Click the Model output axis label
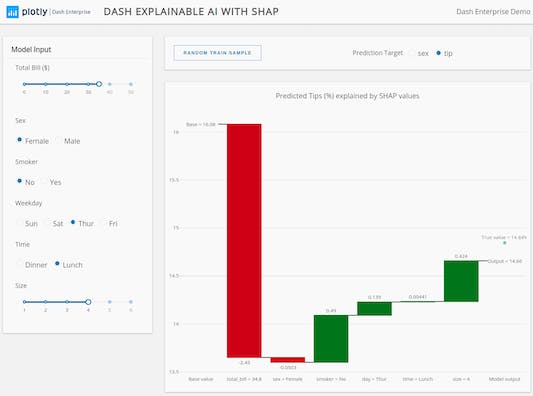This screenshot has width=533, height=396. click(505, 379)
